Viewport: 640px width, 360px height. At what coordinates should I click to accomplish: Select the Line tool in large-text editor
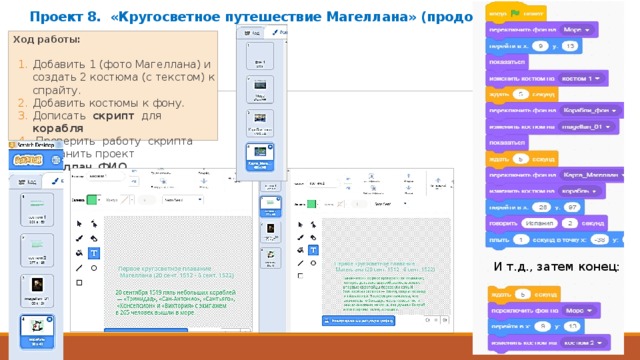coord(79,268)
